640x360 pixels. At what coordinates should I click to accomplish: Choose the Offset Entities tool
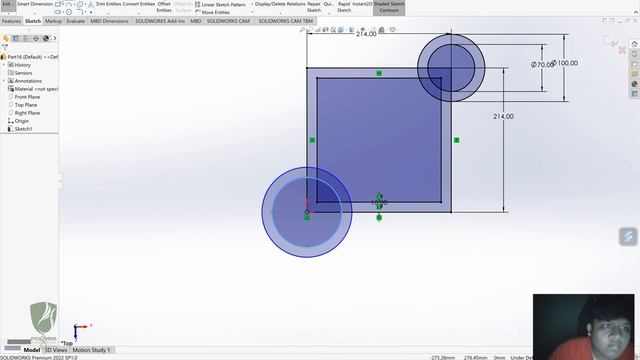[164, 7]
